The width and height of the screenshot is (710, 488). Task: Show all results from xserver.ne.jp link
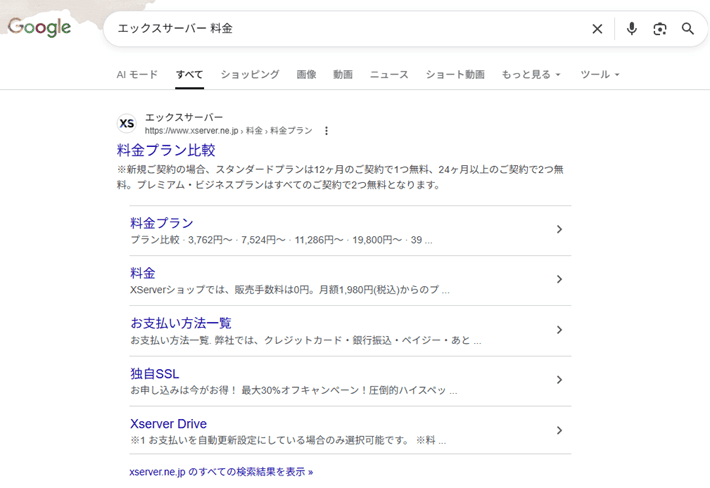[x=221, y=472]
